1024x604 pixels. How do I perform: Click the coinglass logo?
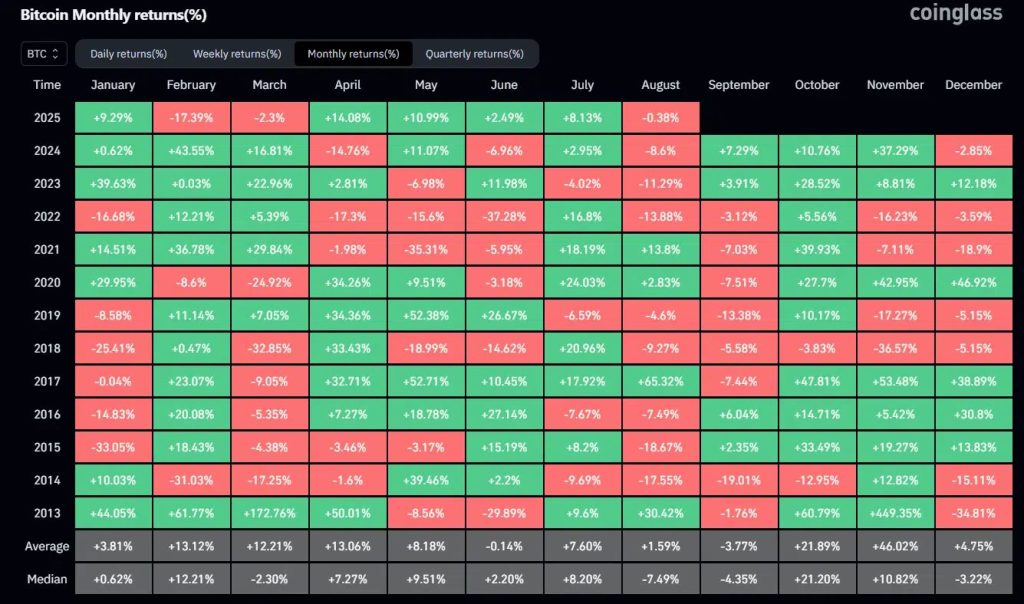tap(956, 14)
